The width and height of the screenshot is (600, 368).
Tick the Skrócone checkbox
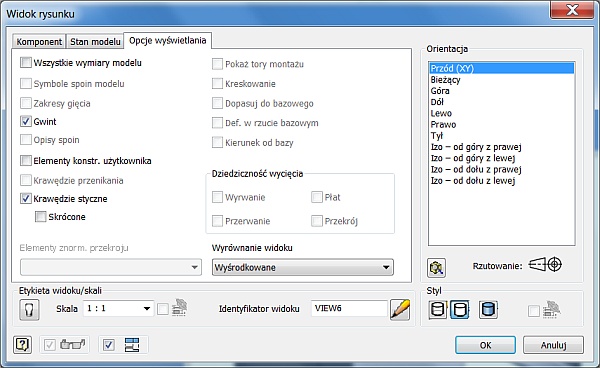point(41,217)
